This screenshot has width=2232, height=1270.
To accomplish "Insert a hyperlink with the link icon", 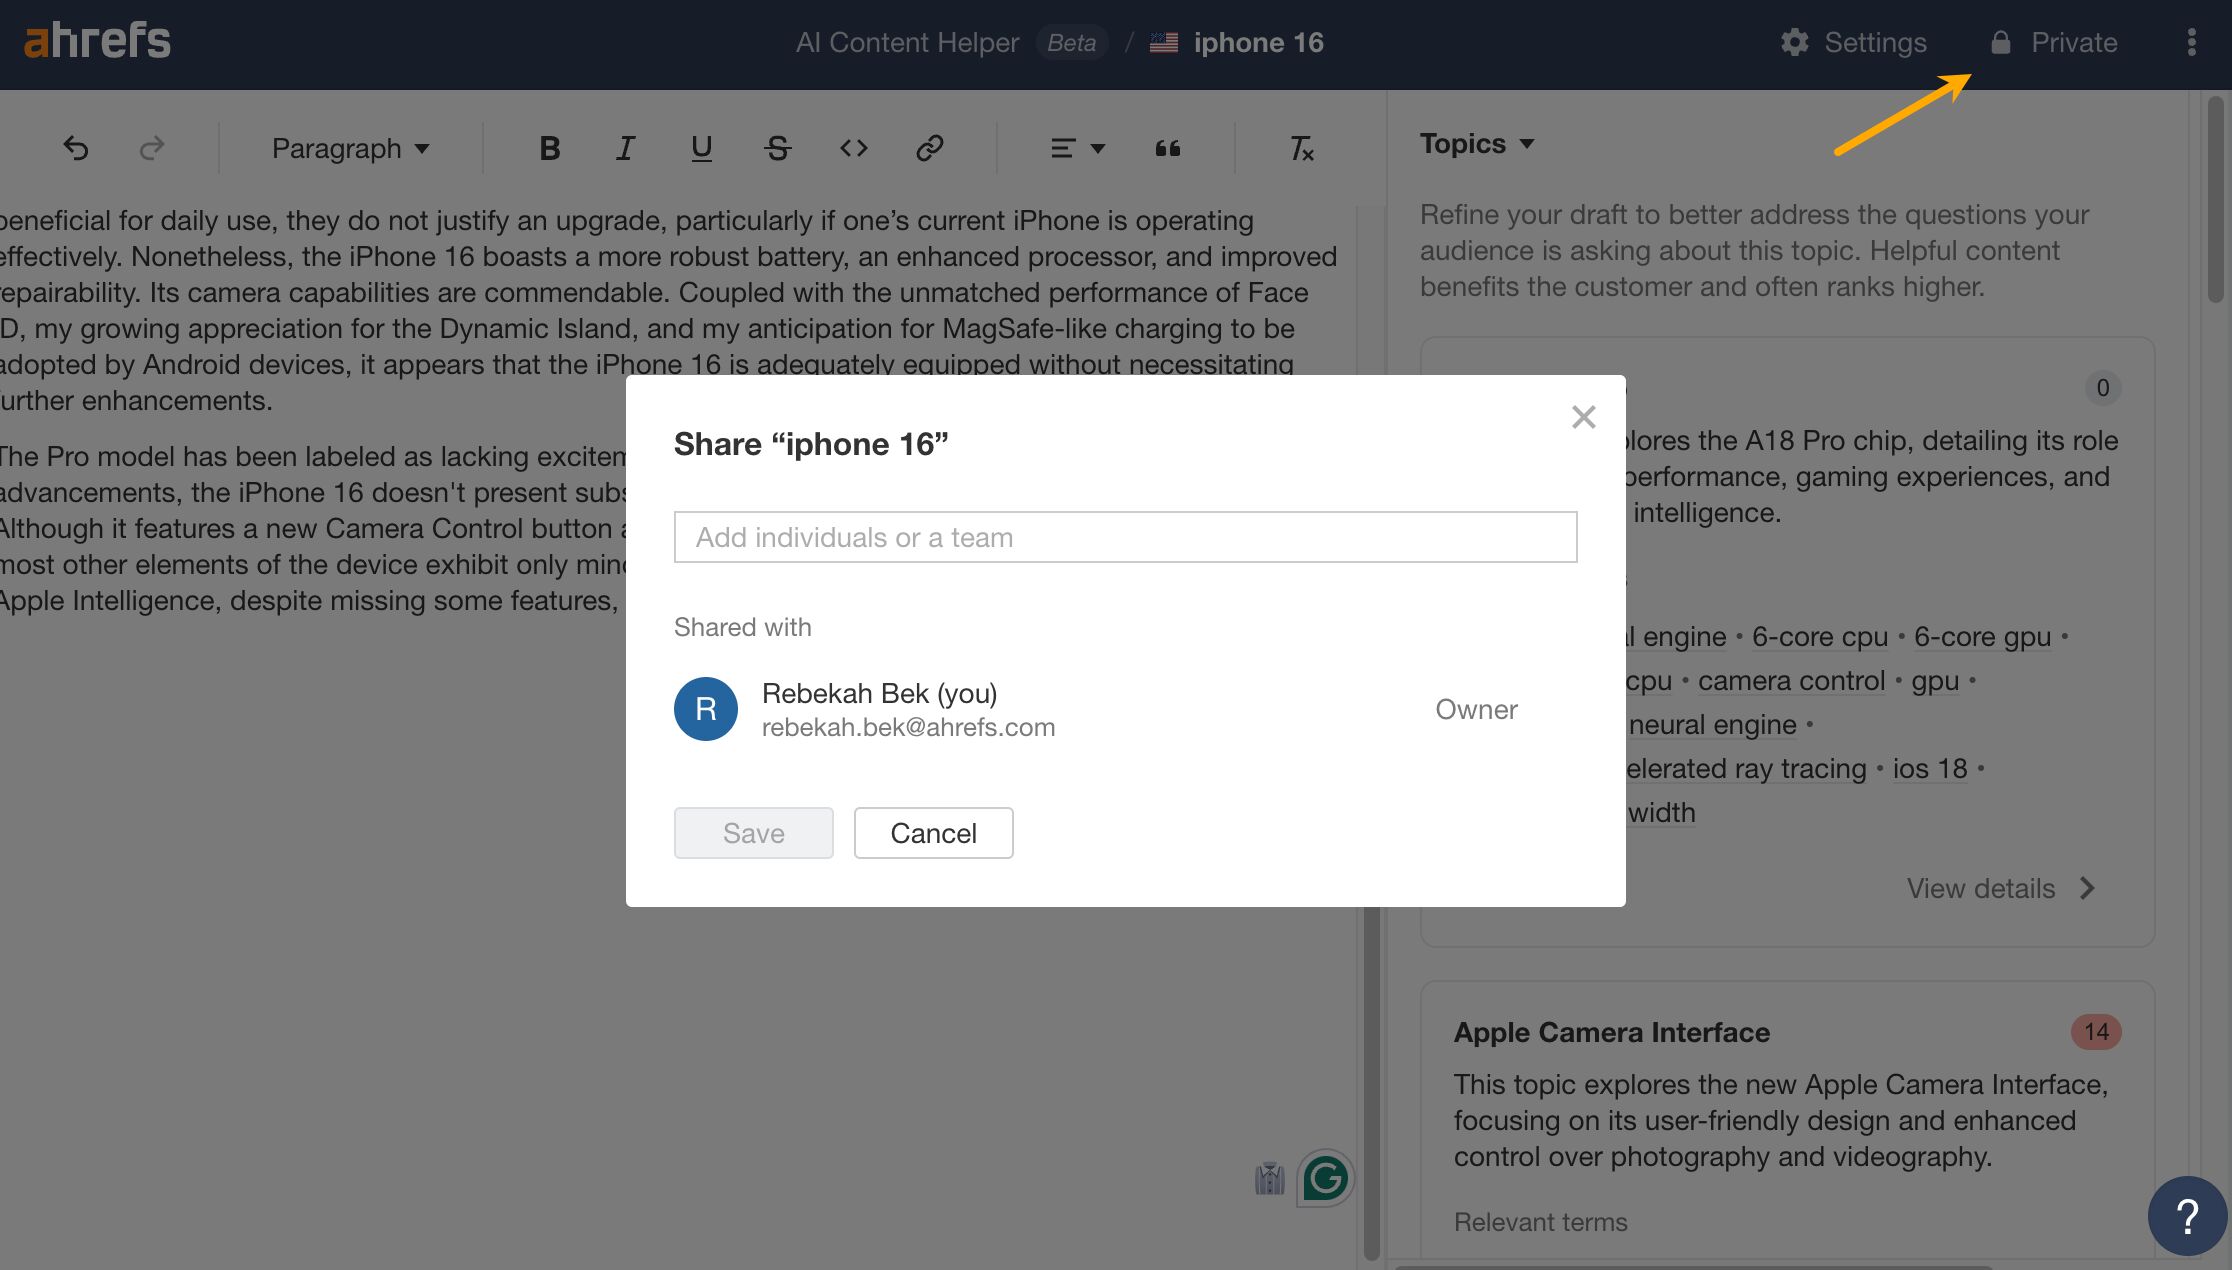I will pos(929,148).
